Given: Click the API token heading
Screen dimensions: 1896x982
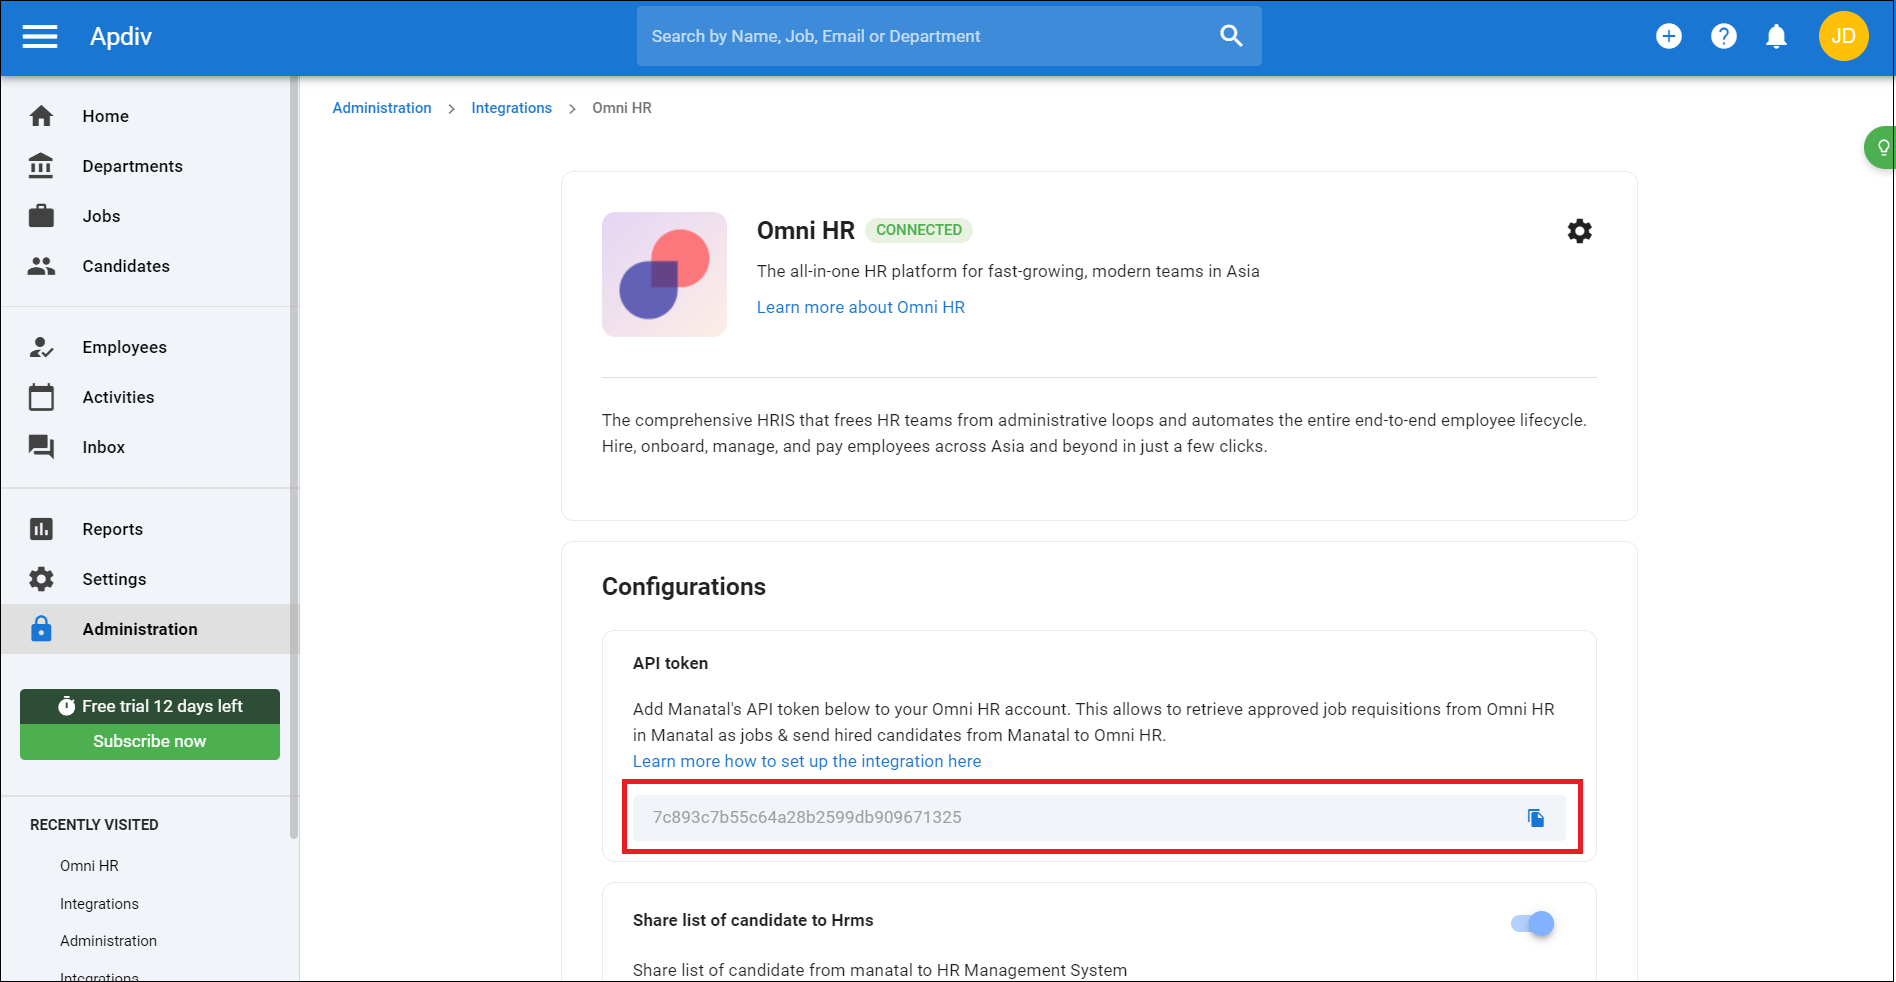Looking at the screenshot, I should [x=670, y=663].
